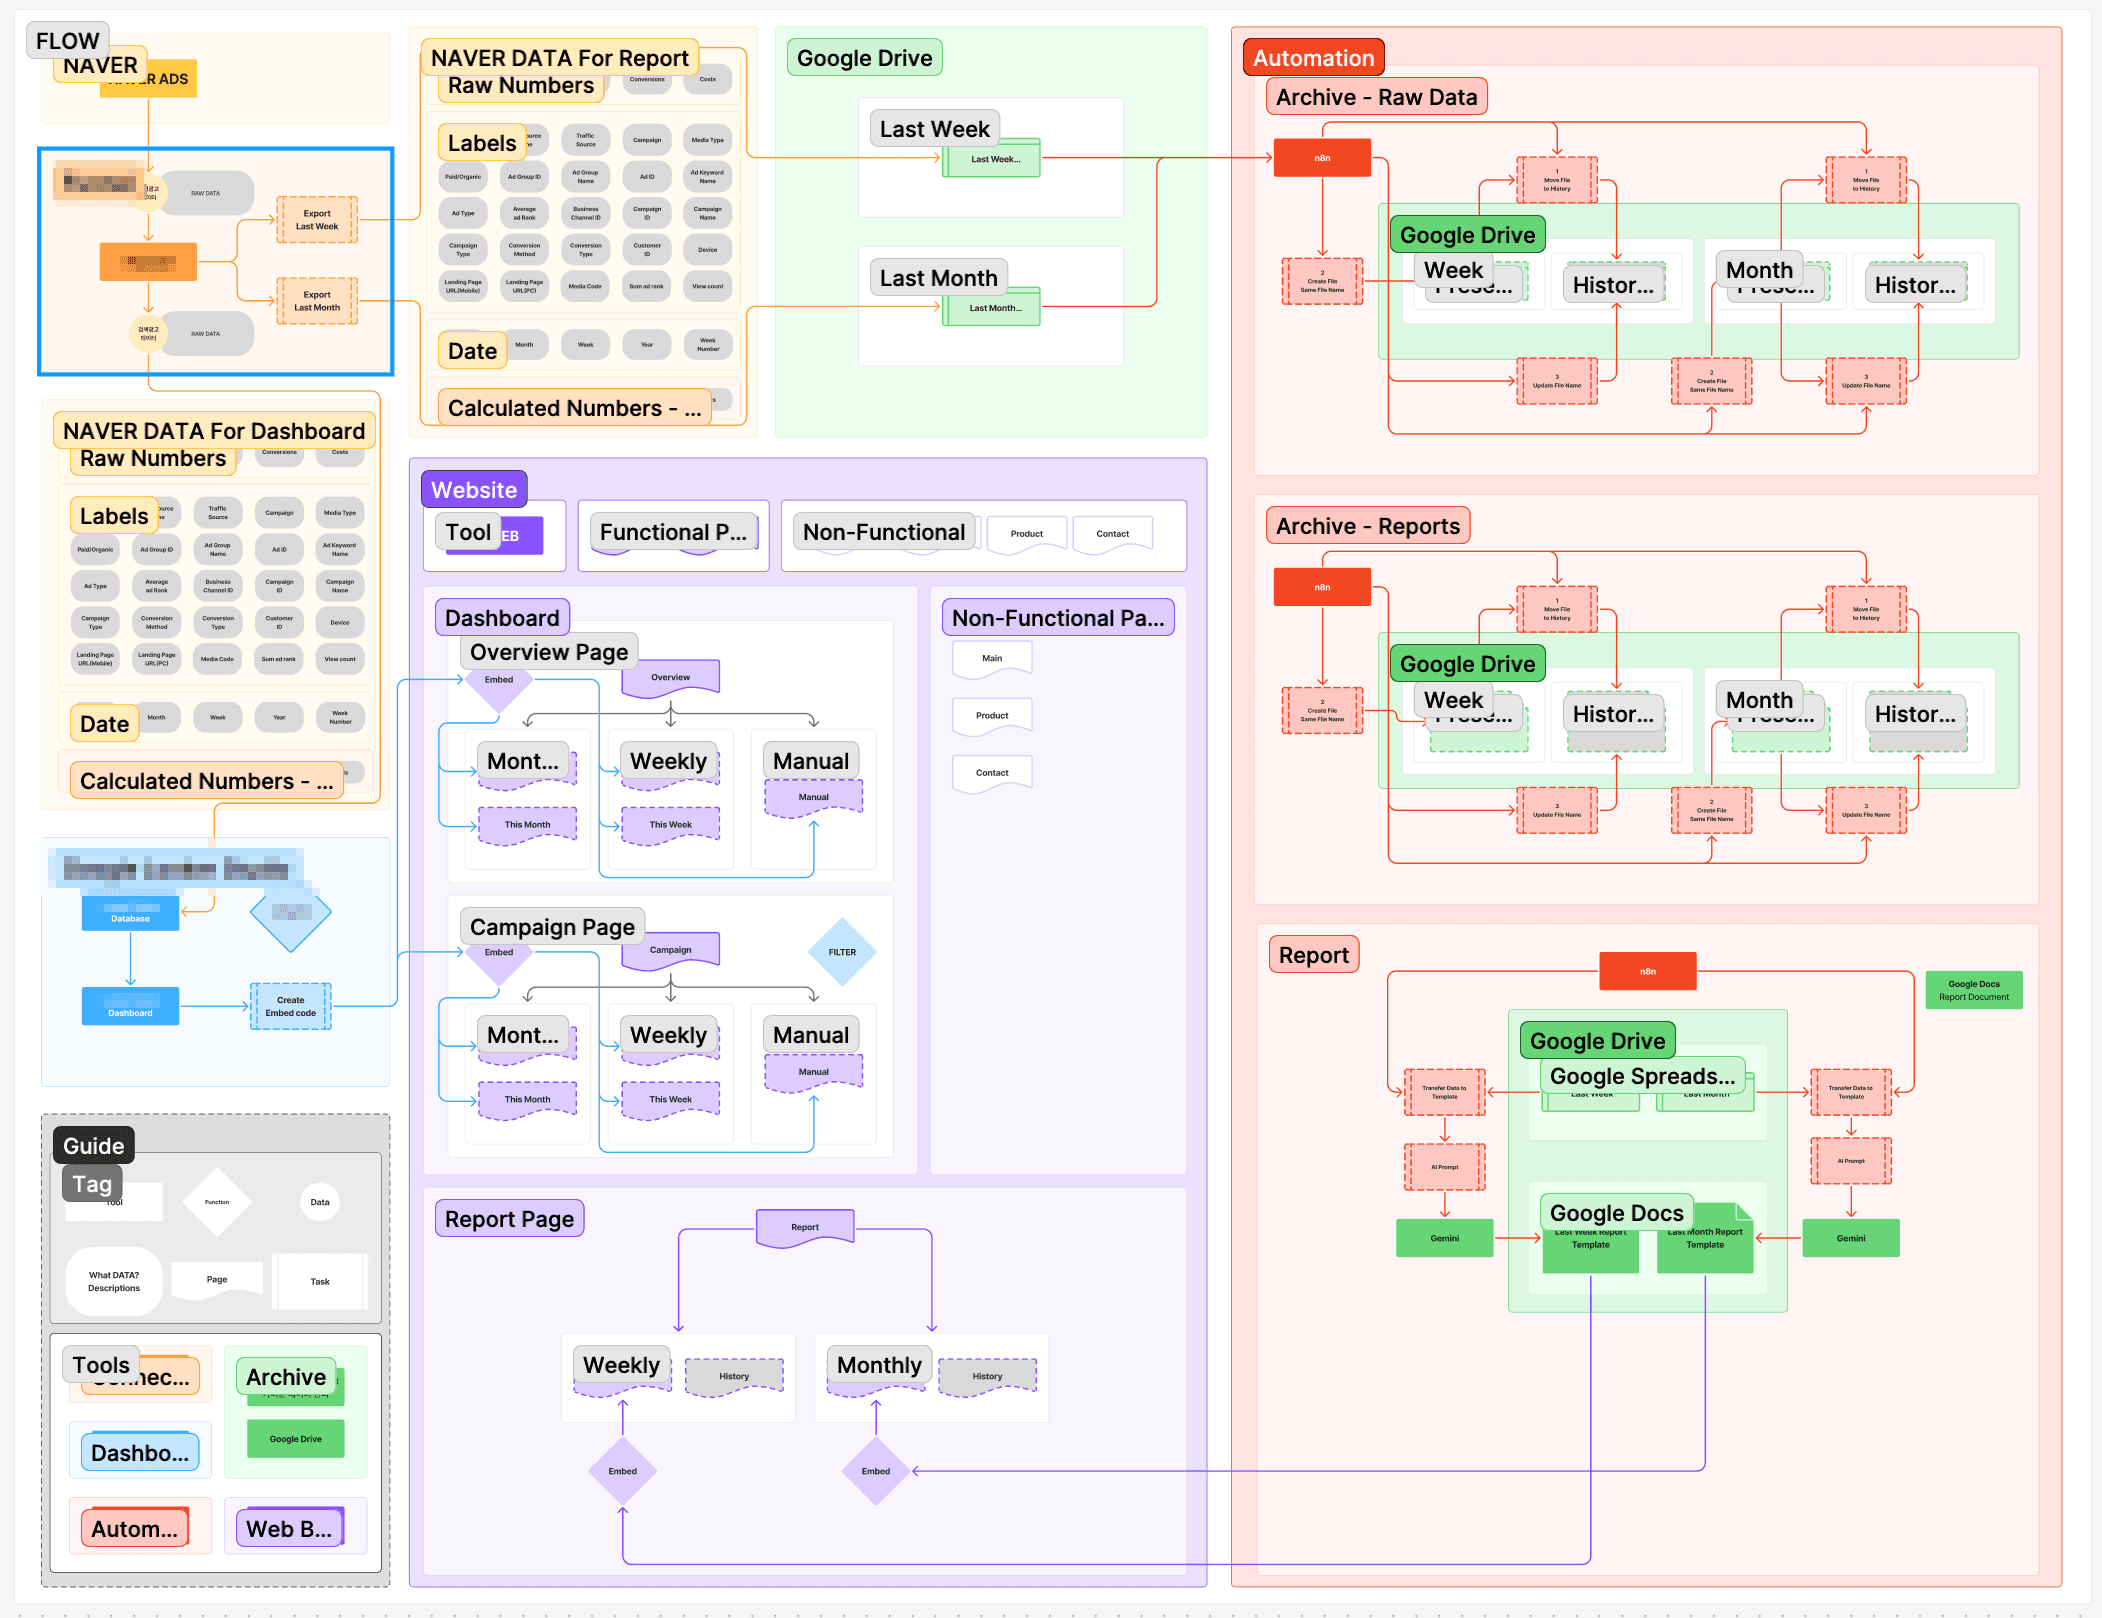Select the Export Last Week node
This screenshot has width=2102, height=1618.
click(317, 220)
